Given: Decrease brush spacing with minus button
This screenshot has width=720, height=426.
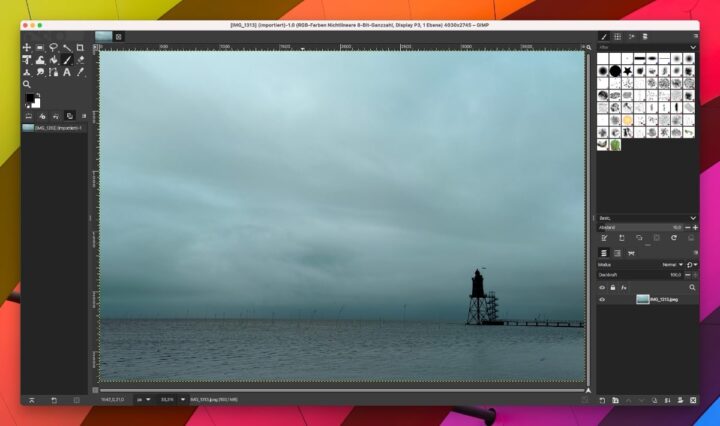Looking at the screenshot, I should coord(687,228).
